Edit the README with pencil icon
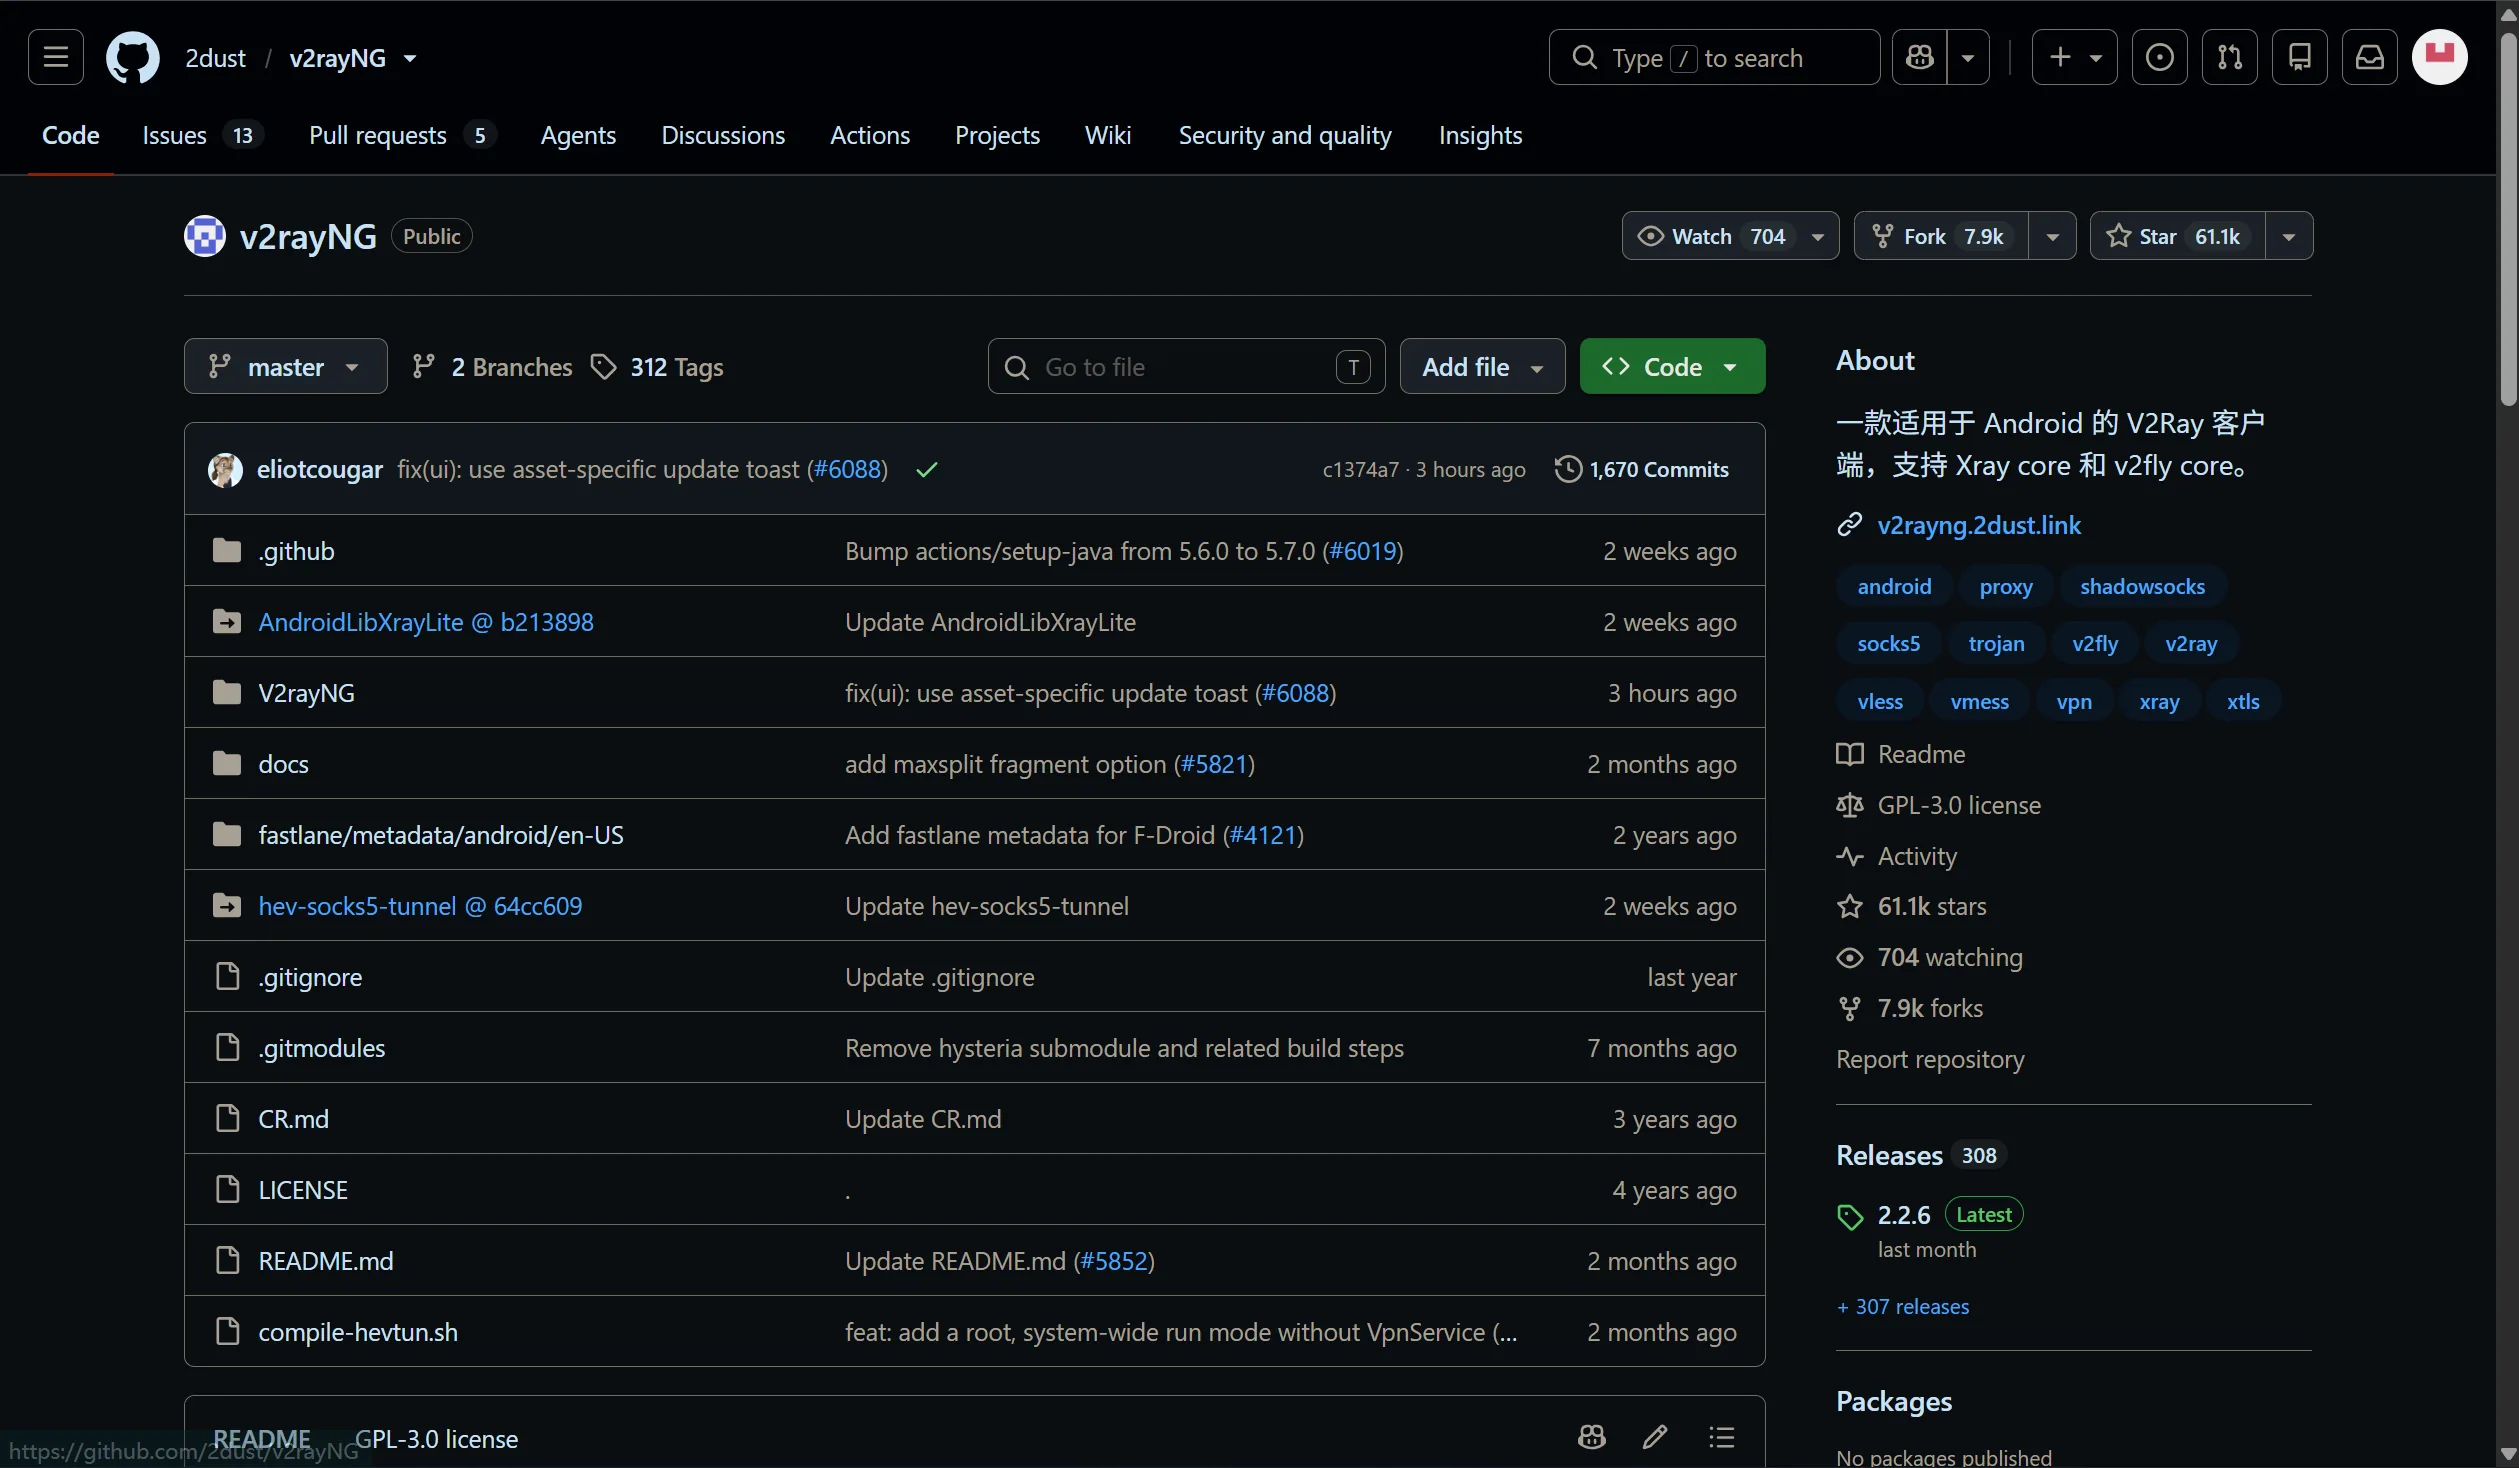This screenshot has width=2519, height=1468. [x=1655, y=1437]
